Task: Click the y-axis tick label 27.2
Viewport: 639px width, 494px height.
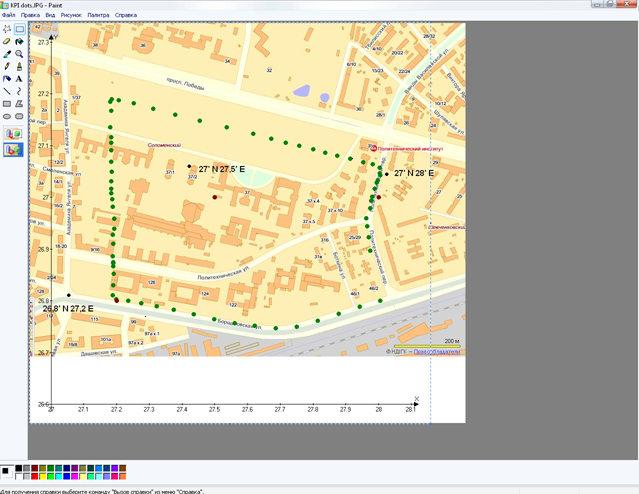Action: (43, 94)
